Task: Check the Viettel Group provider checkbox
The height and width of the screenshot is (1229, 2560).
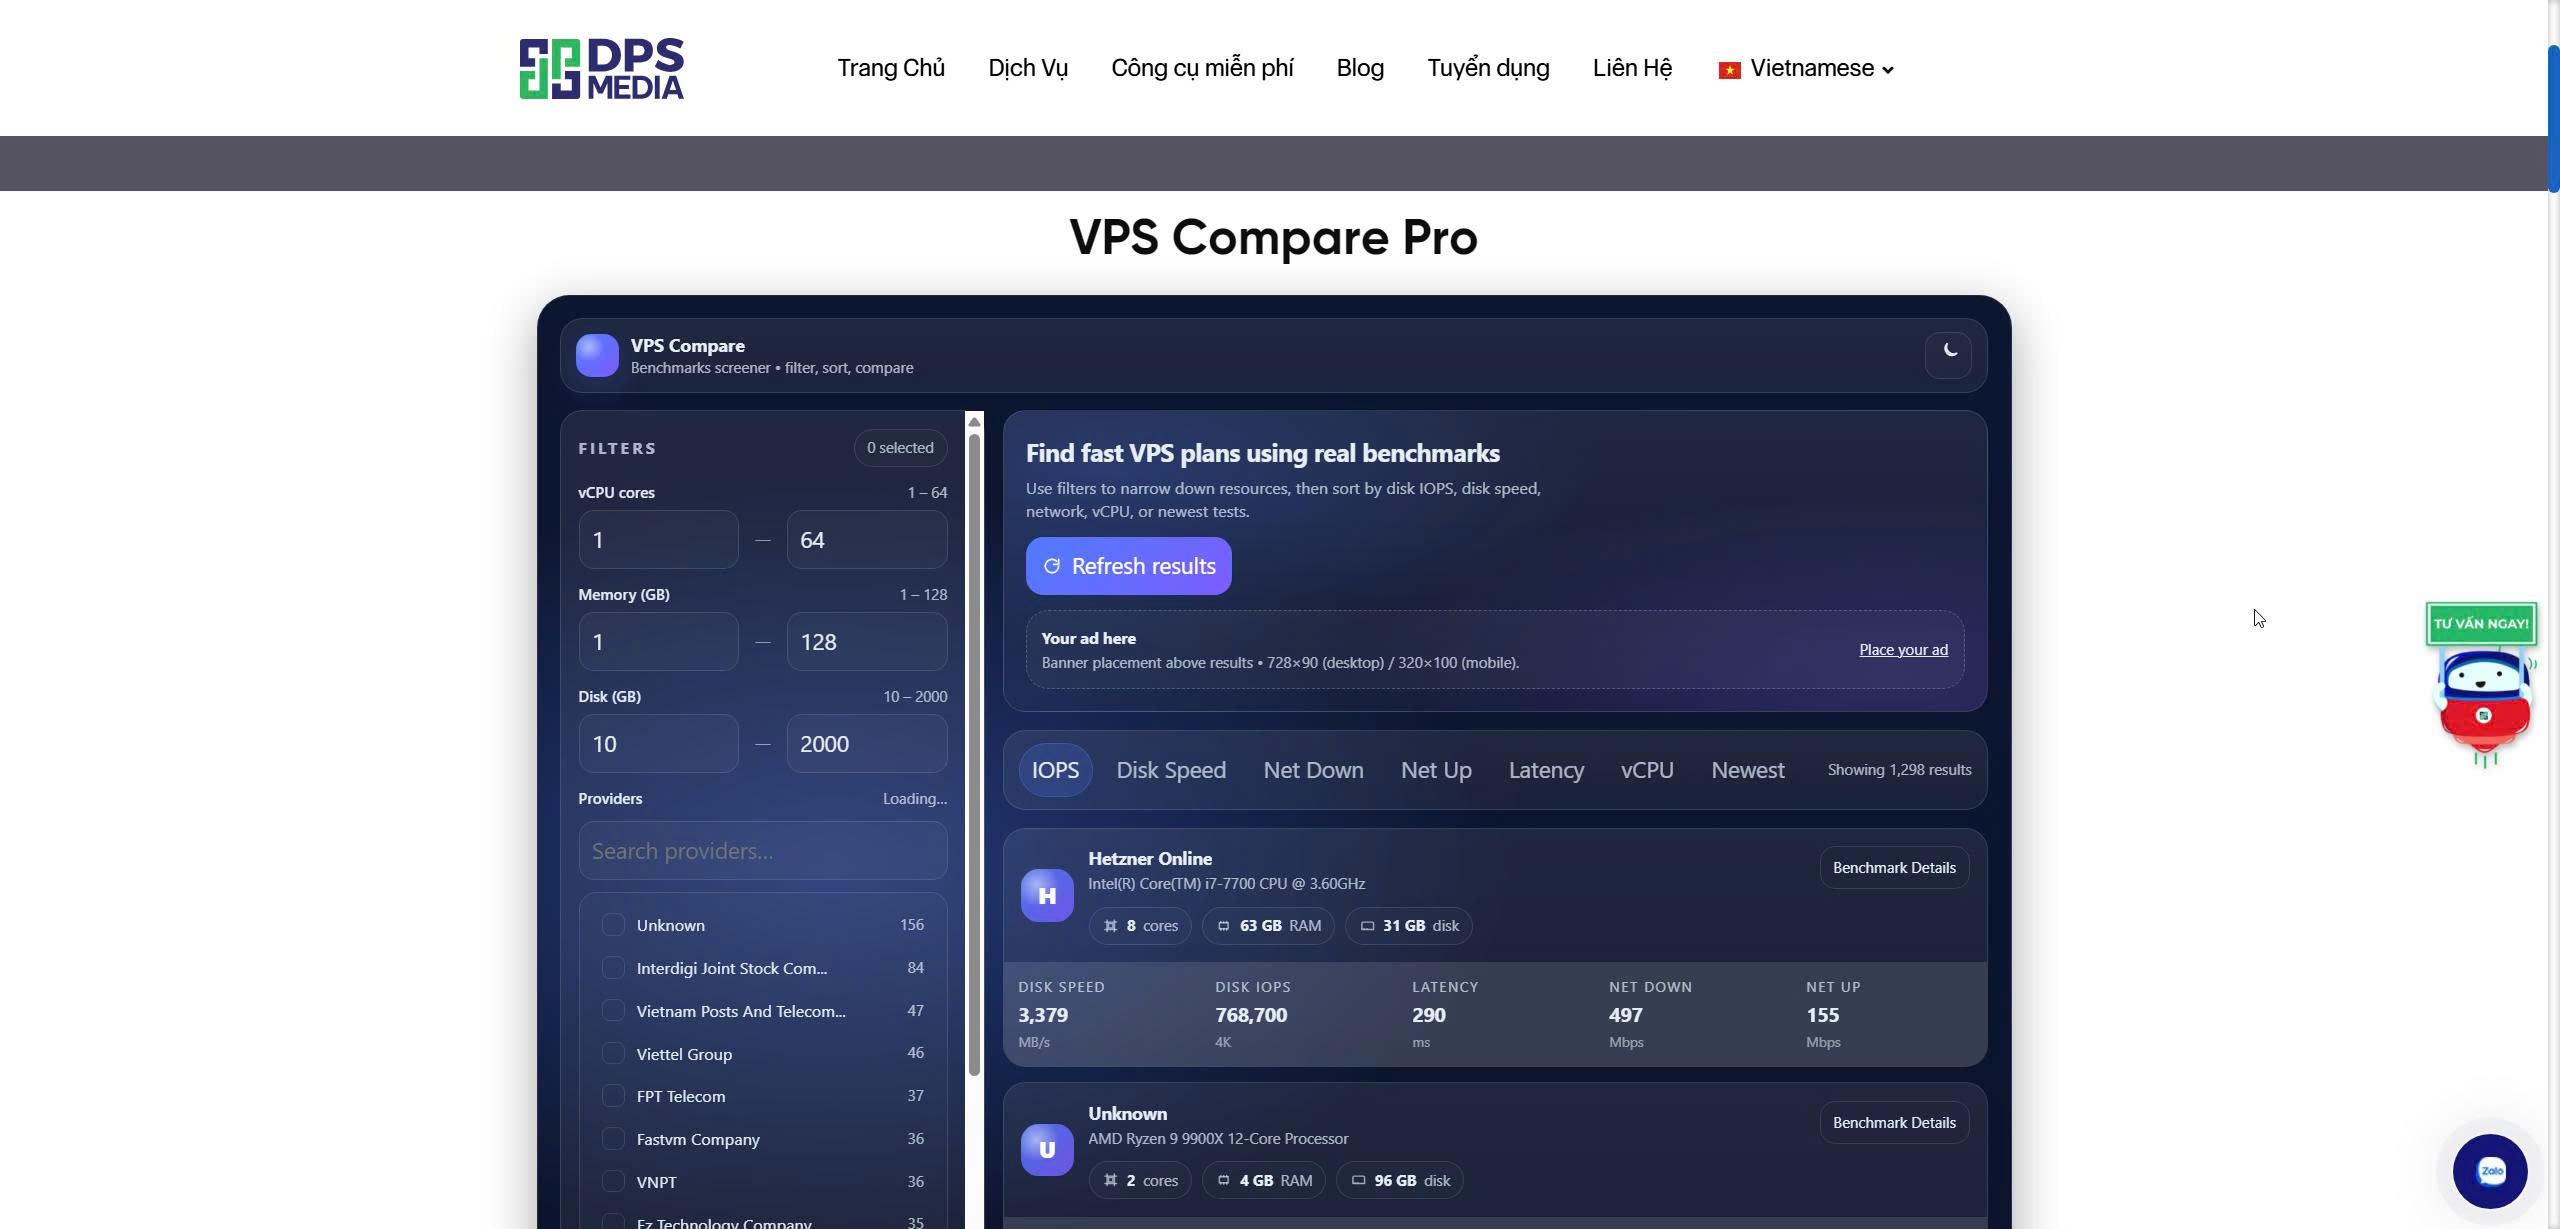Action: point(612,1053)
